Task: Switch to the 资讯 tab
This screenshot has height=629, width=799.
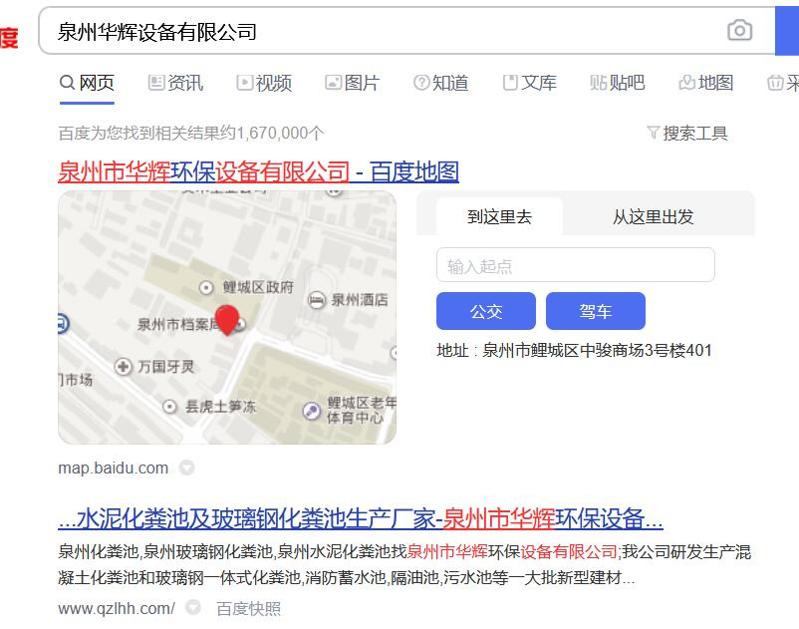Action: (176, 83)
